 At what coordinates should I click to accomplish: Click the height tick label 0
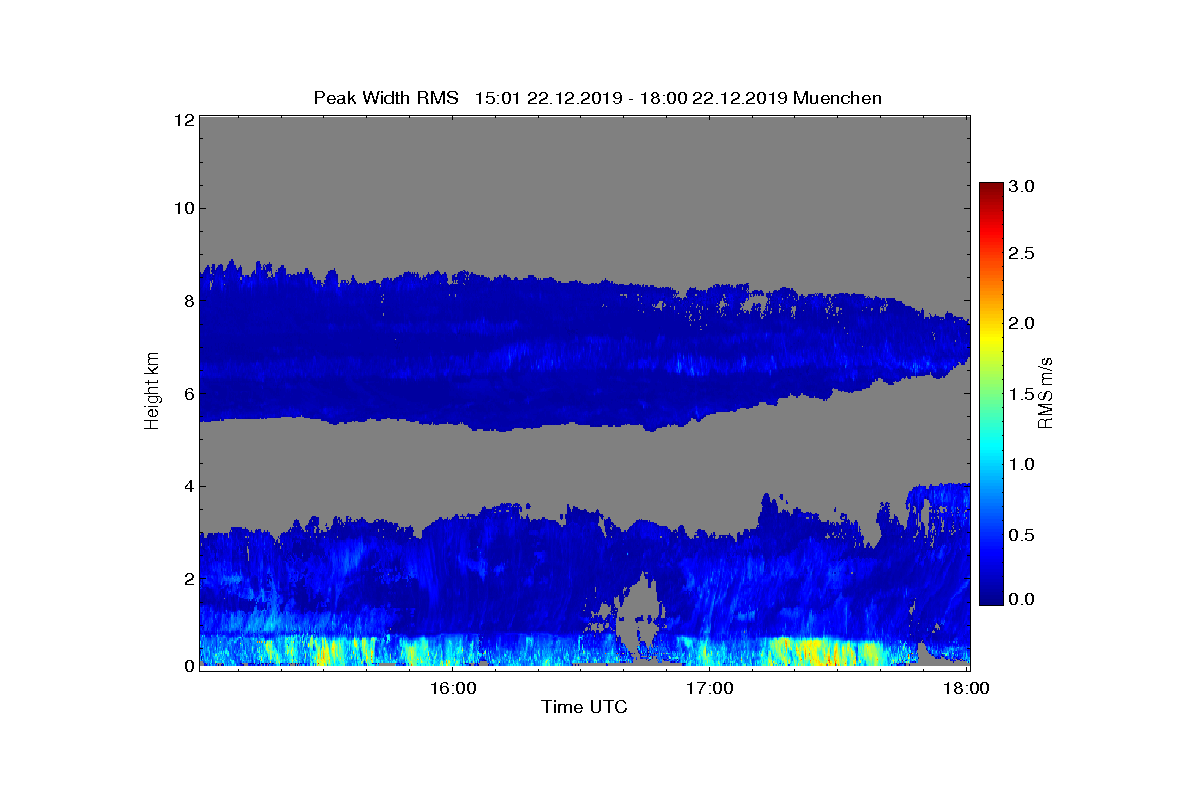[x=188, y=666]
